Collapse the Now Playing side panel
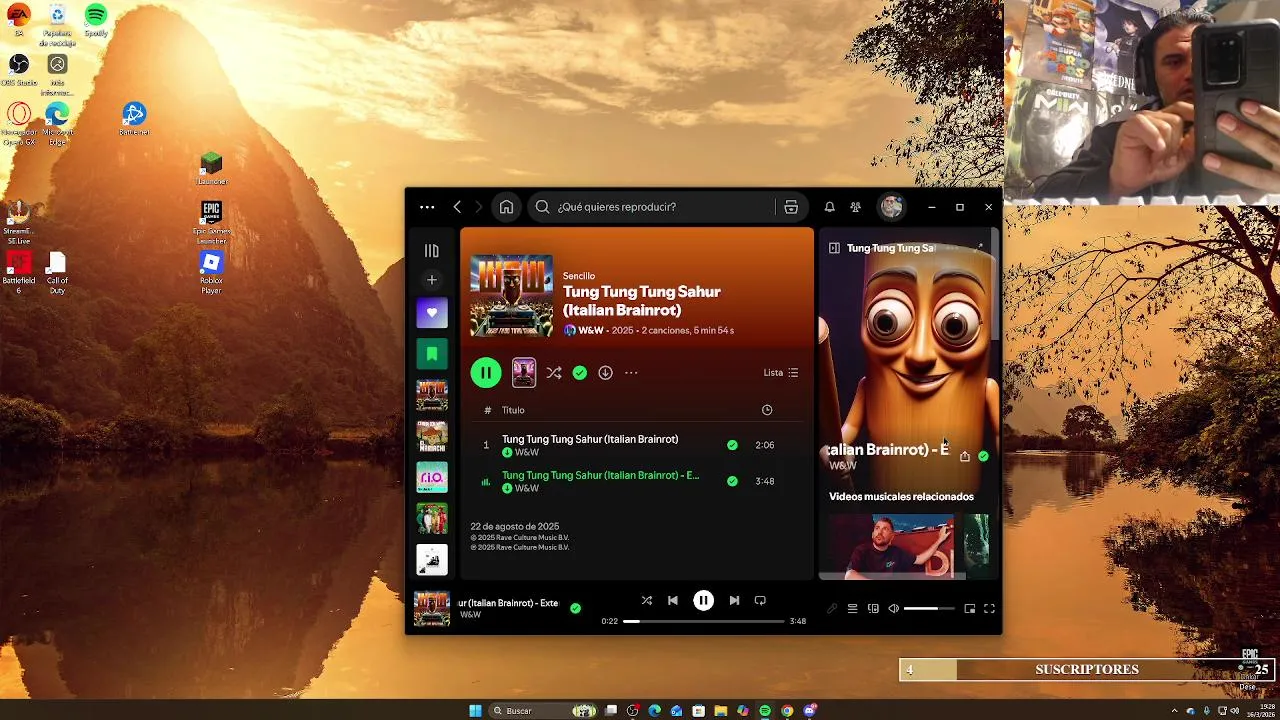 coord(834,248)
